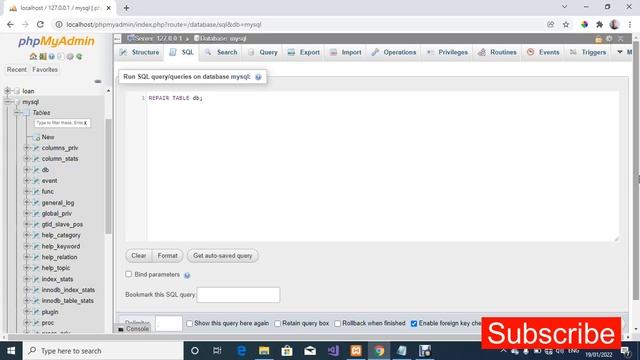Uncheck Enable foreign key checks

click(x=414, y=323)
